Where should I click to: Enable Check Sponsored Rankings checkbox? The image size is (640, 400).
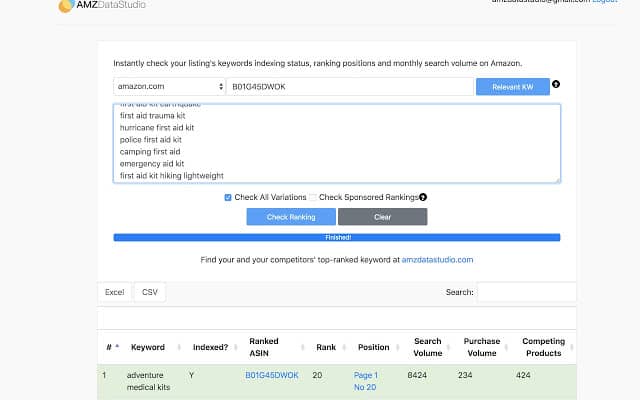(x=313, y=198)
